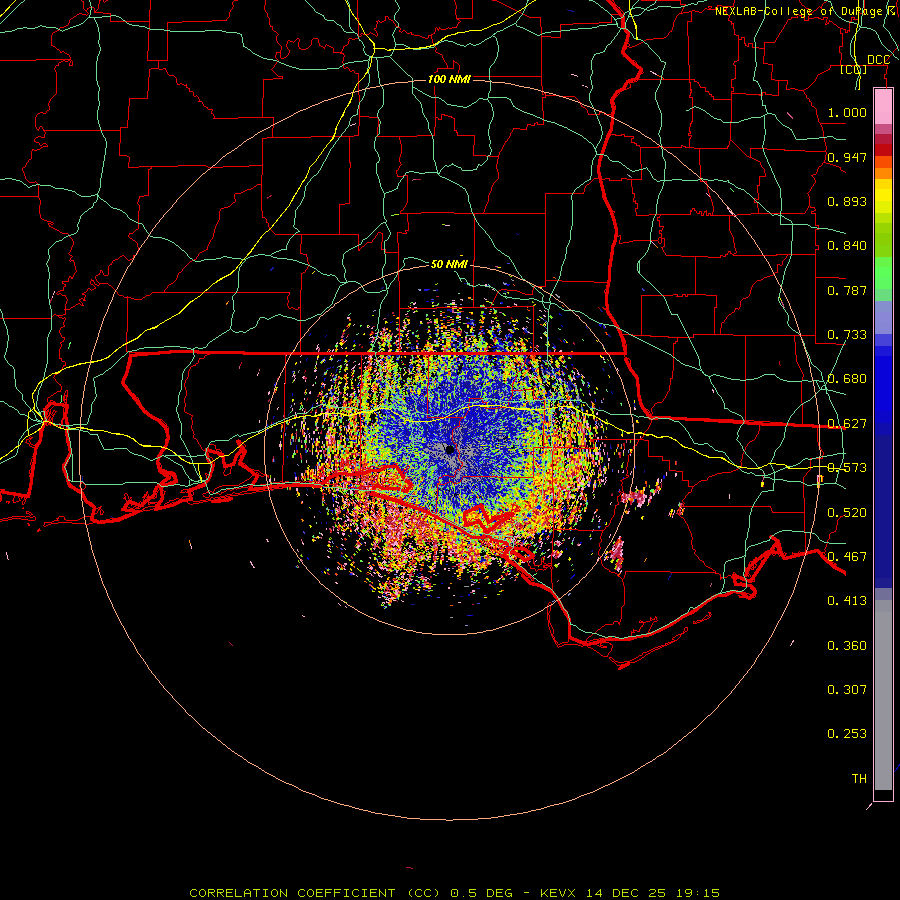Select the 0.467 legend value
Screen dimensions: 900x900
[847, 557]
